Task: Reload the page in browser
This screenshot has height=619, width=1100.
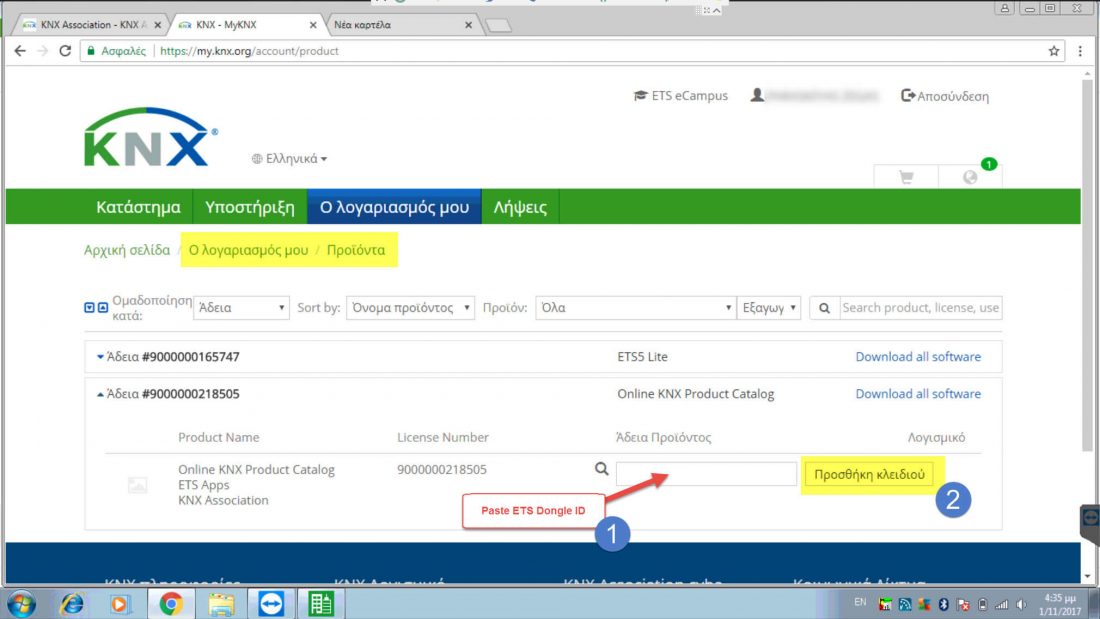Action: (x=66, y=51)
